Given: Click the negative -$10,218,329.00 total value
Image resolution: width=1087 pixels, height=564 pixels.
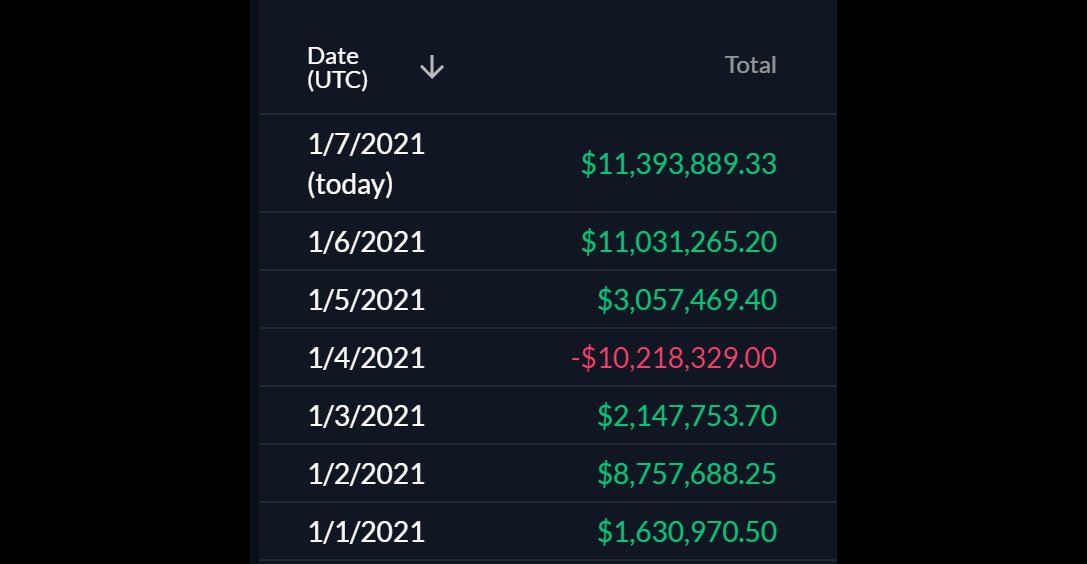Looking at the screenshot, I should click(674, 358).
